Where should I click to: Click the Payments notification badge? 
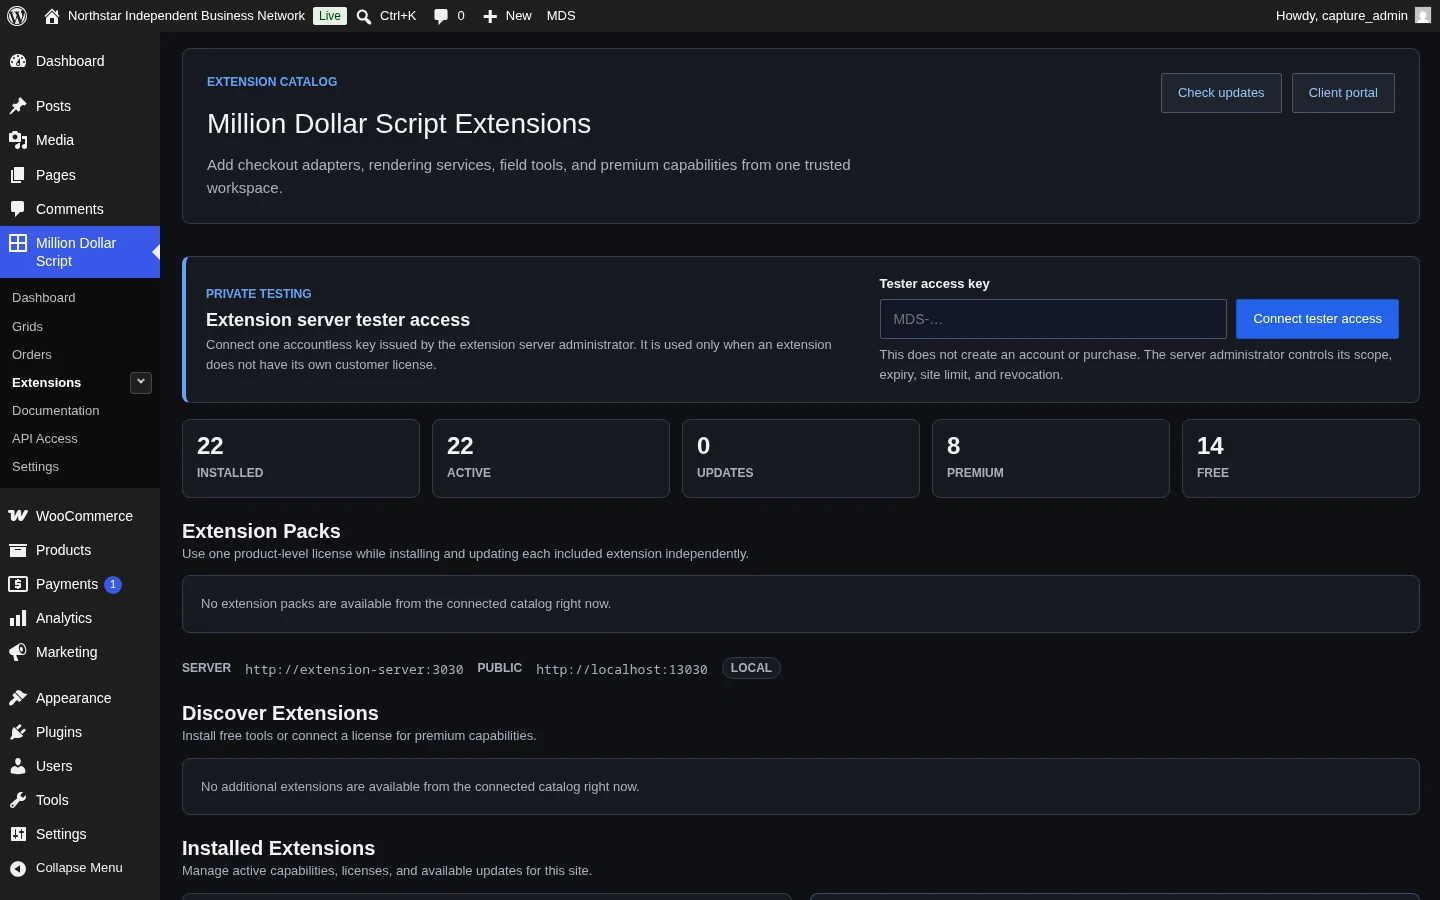click(x=113, y=585)
